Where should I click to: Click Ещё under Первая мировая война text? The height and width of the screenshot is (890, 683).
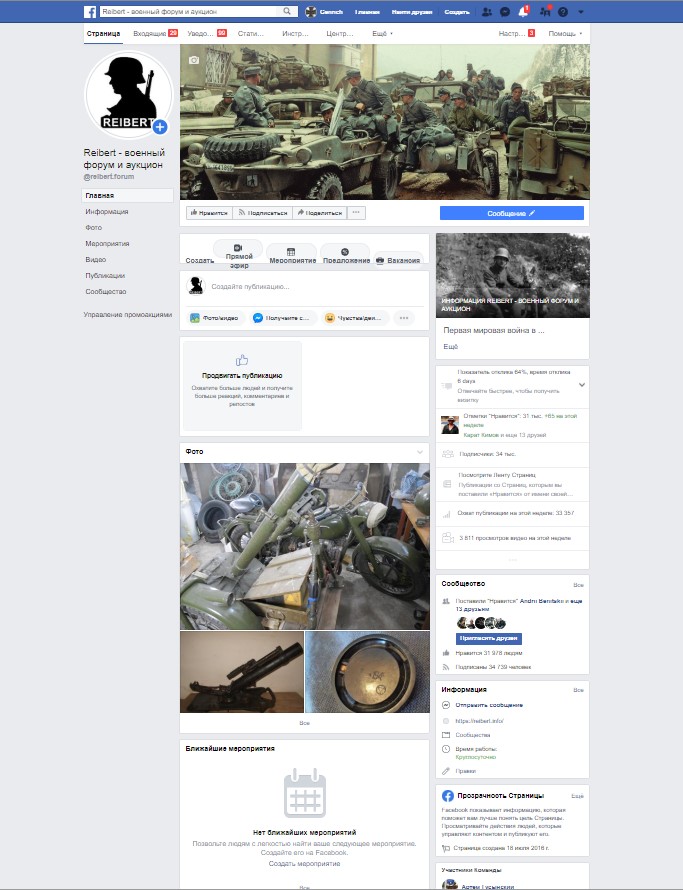pyautogui.click(x=450, y=346)
